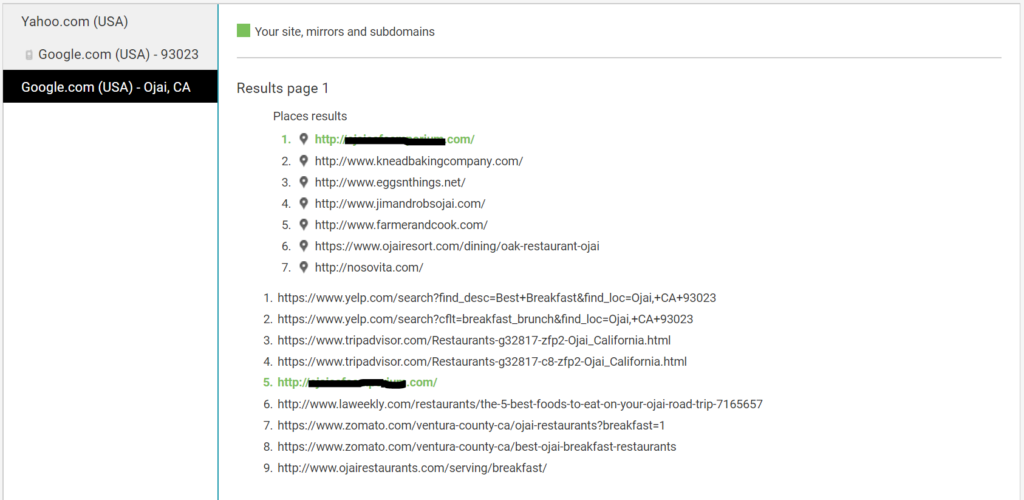
Task: Open the laweekly.com Ojai road trip link
Action: (x=520, y=404)
